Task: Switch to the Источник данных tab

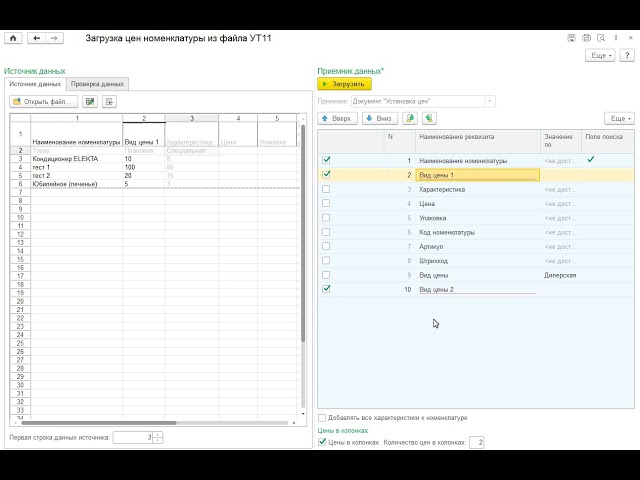Action: click(x=35, y=84)
